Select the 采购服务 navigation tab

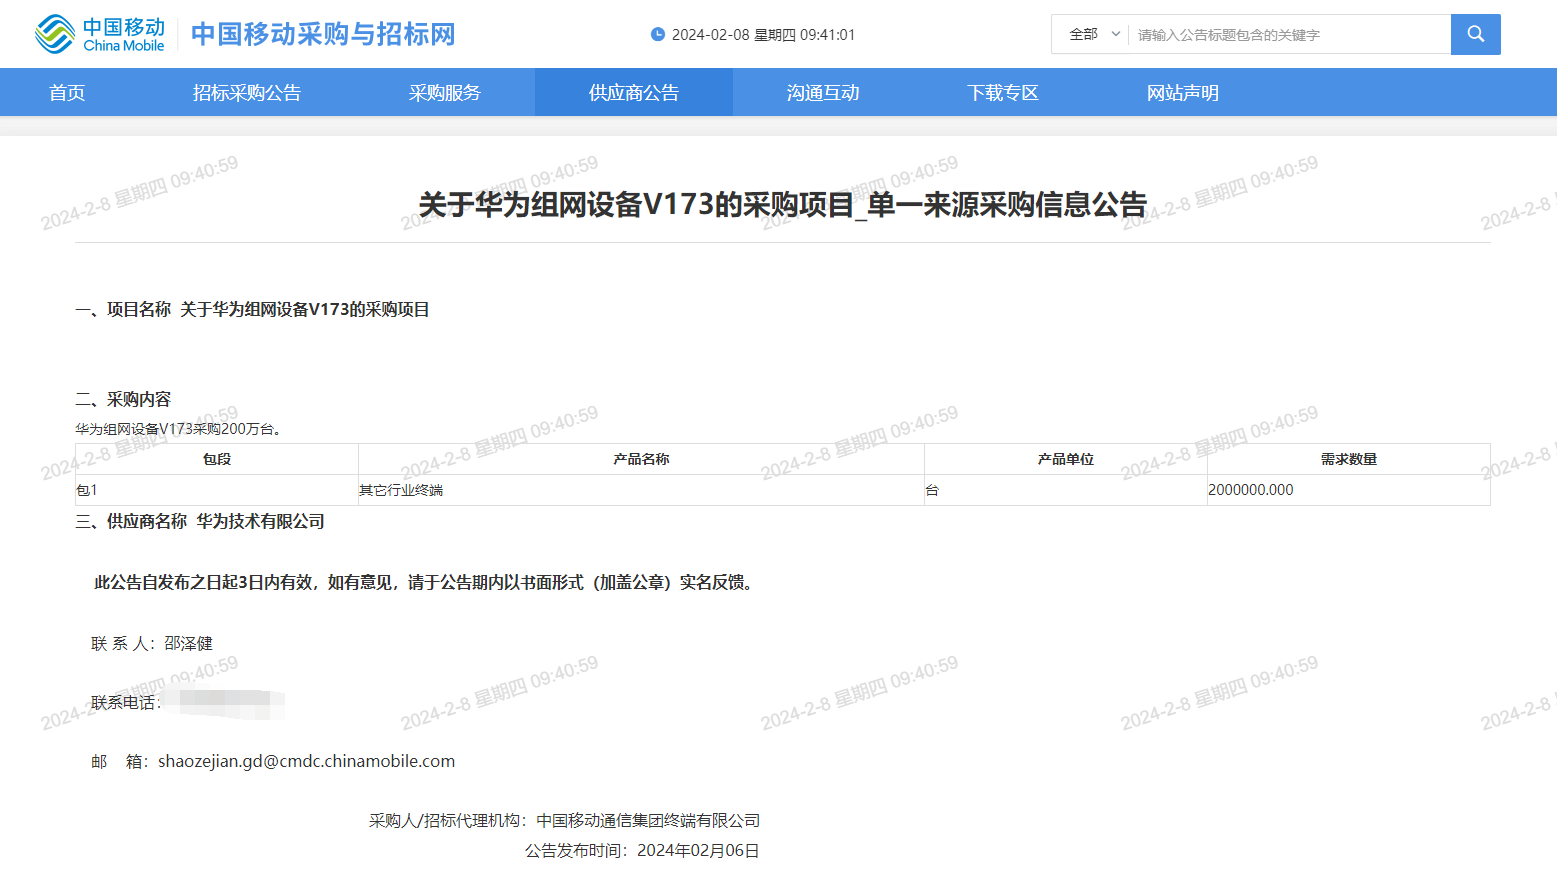pyautogui.click(x=445, y=93)
